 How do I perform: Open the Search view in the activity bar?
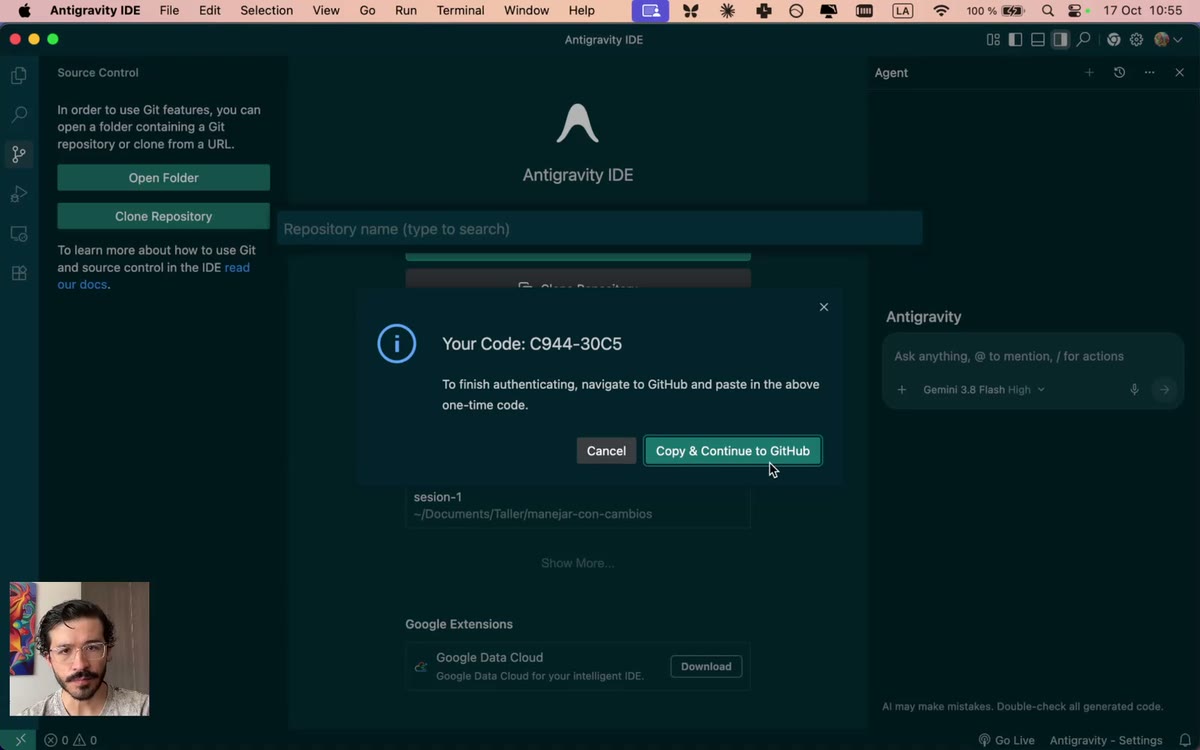pos(18,115)
